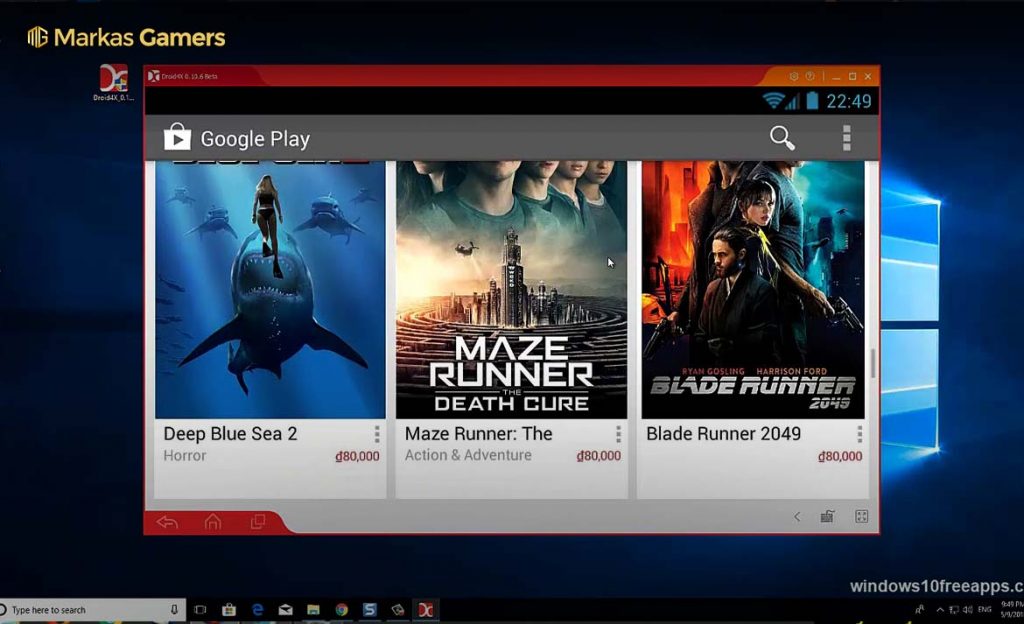Click the Droid4X logo in title bar

(x=153, y=76)
